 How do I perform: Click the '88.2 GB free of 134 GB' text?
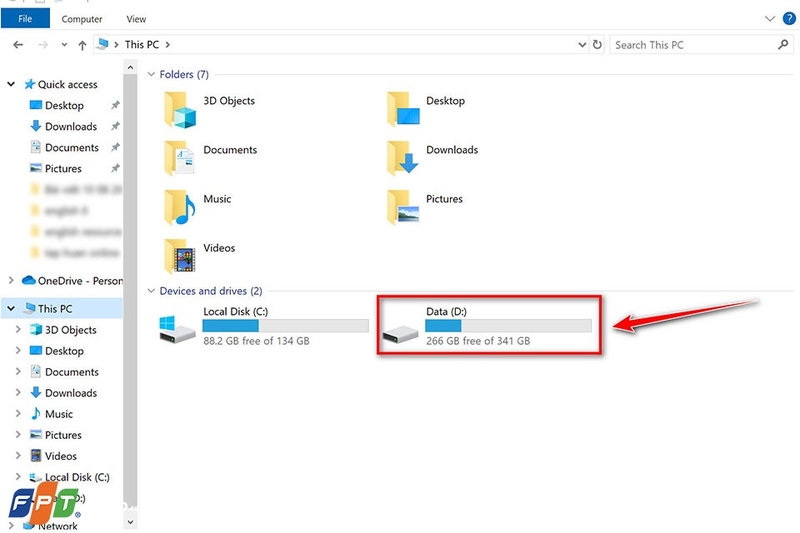coord(257,341)
